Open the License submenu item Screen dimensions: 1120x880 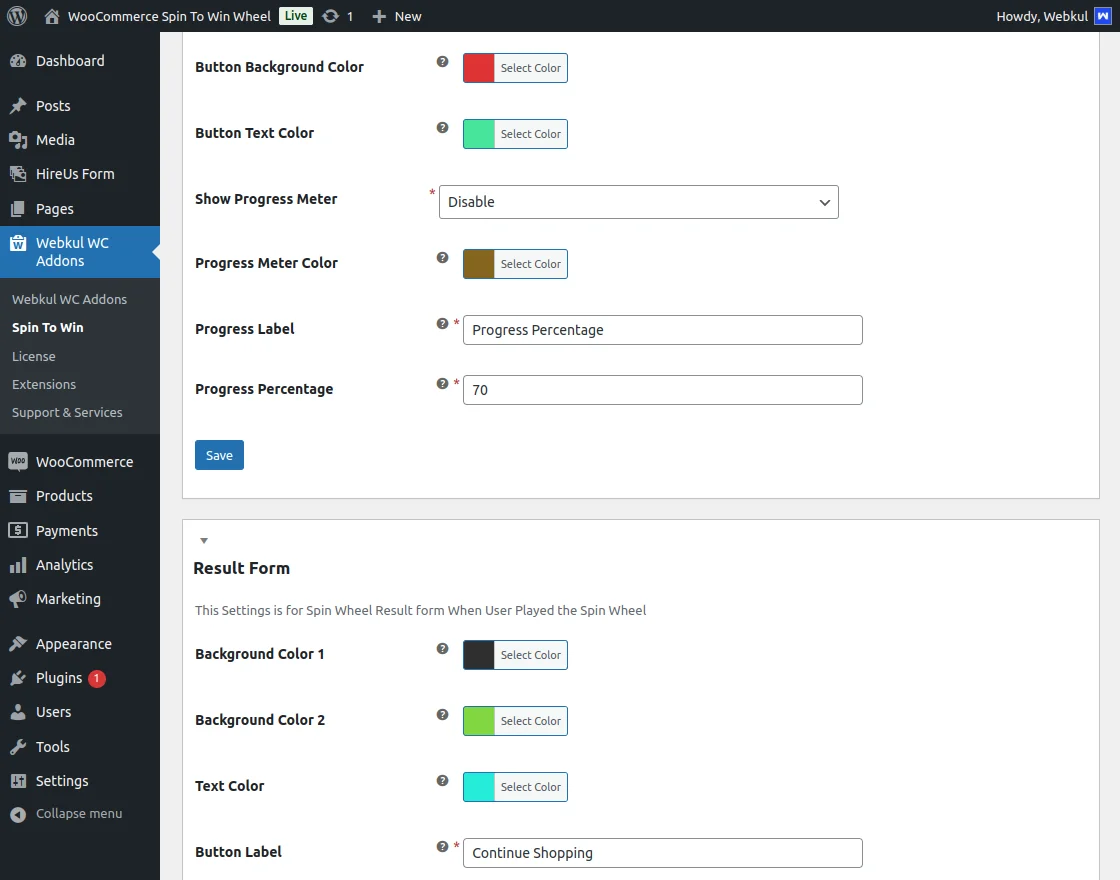click(34, 356)
